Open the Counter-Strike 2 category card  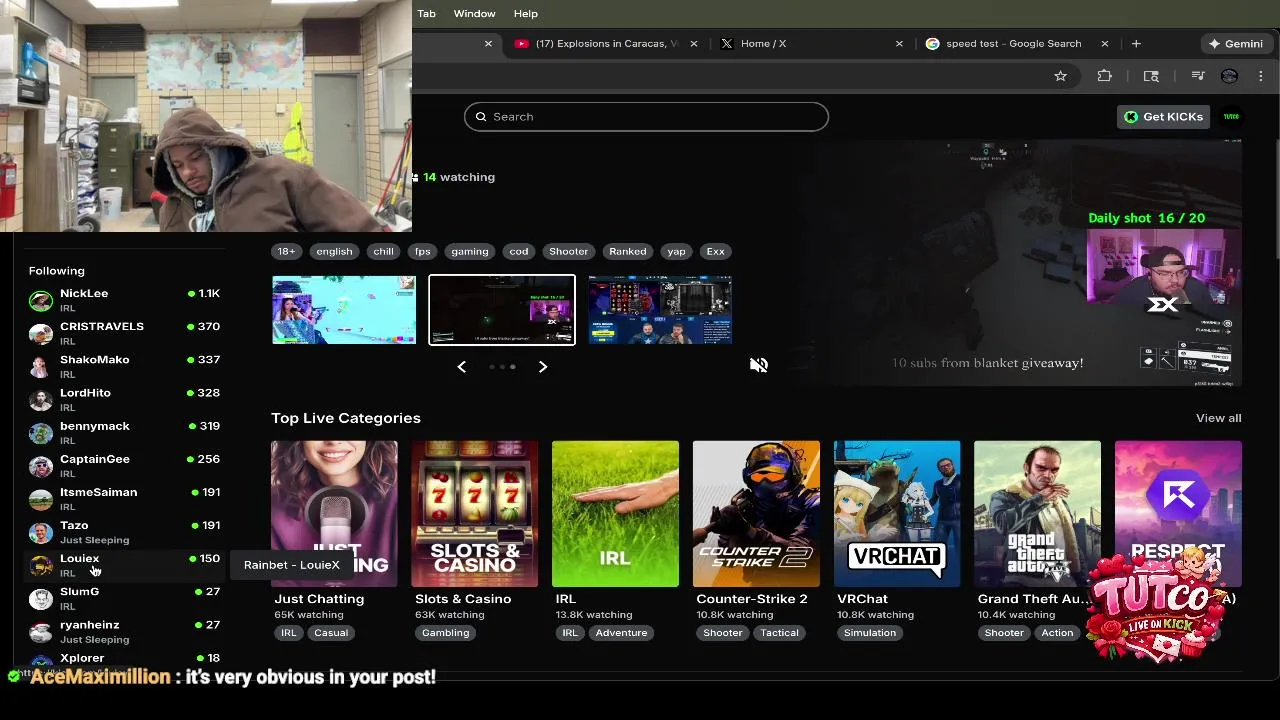click(x=756, y=514)
